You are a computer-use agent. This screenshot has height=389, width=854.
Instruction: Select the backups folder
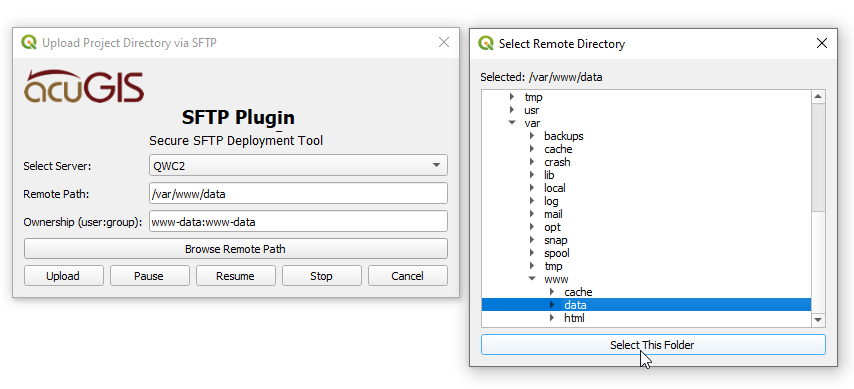[x=564, y=136]
